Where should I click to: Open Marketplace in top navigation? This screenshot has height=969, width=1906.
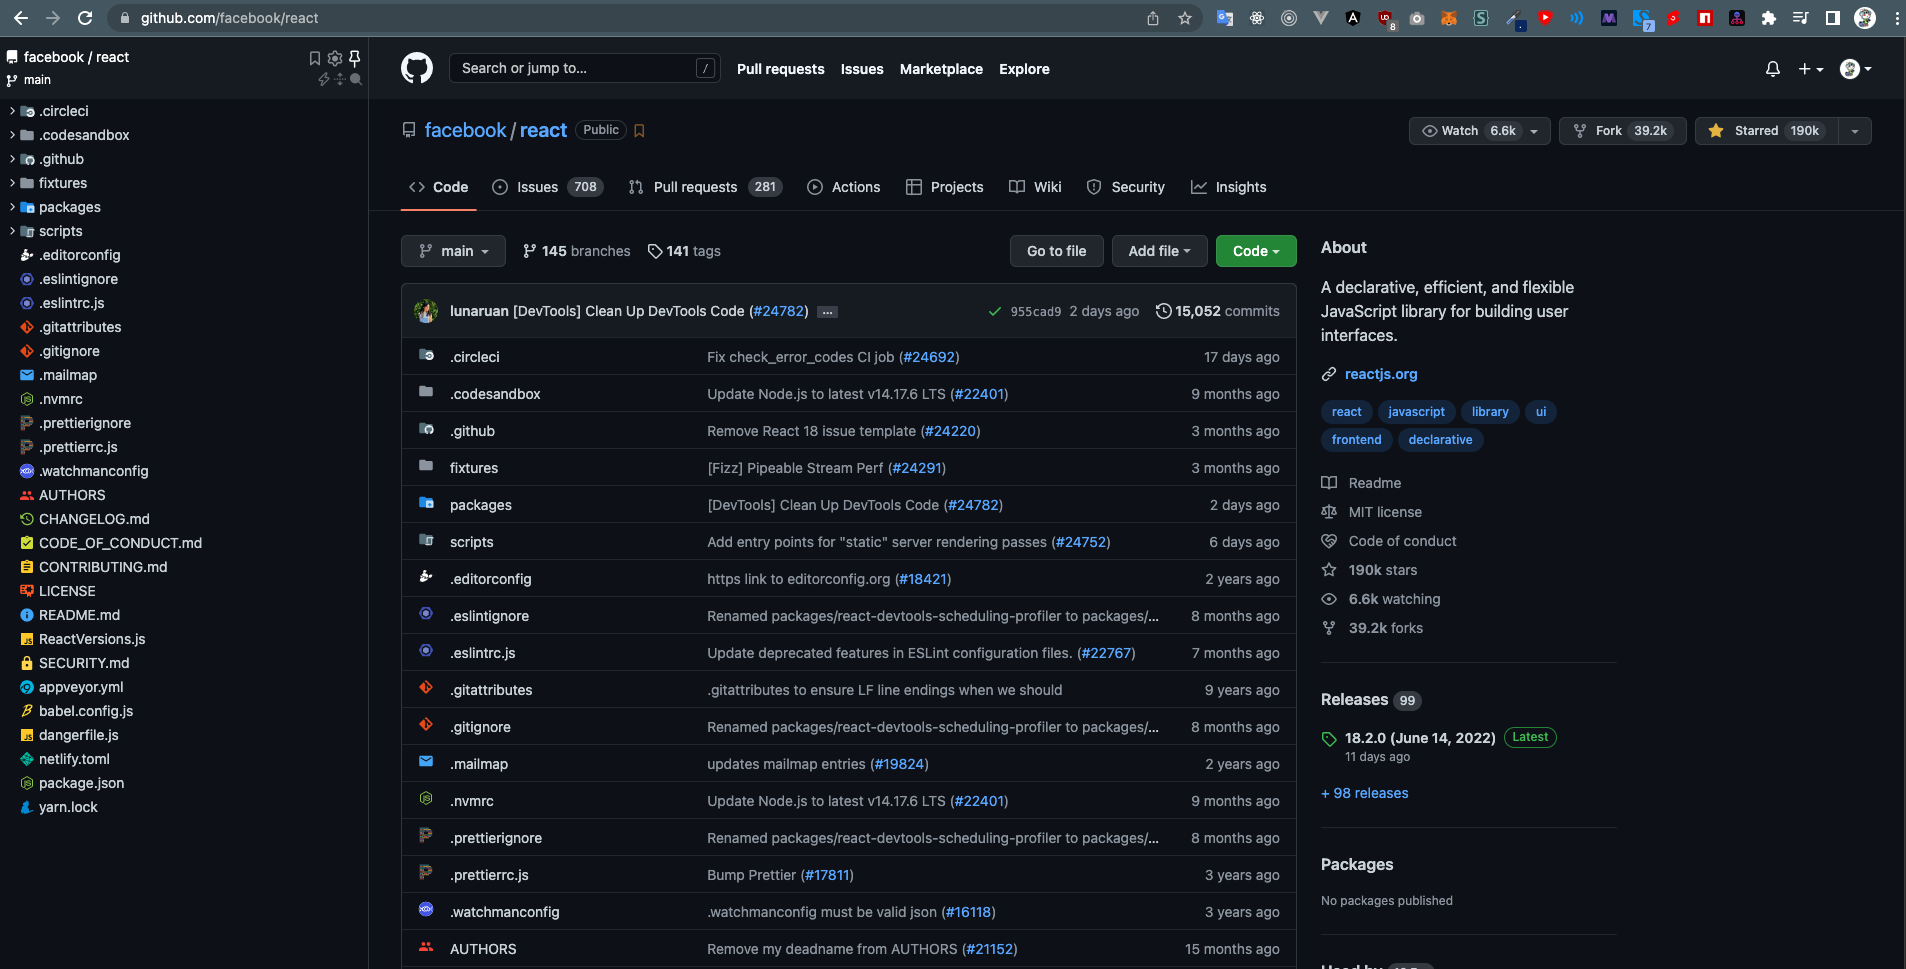pyautogui.click(x=941, y=69)
